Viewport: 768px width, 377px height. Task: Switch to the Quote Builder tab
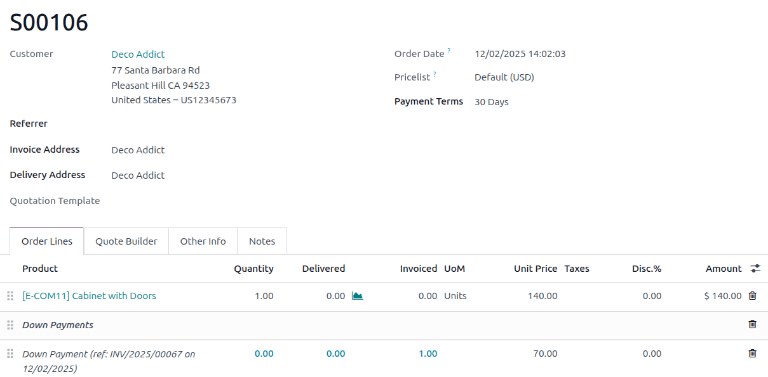pos(126,241)
